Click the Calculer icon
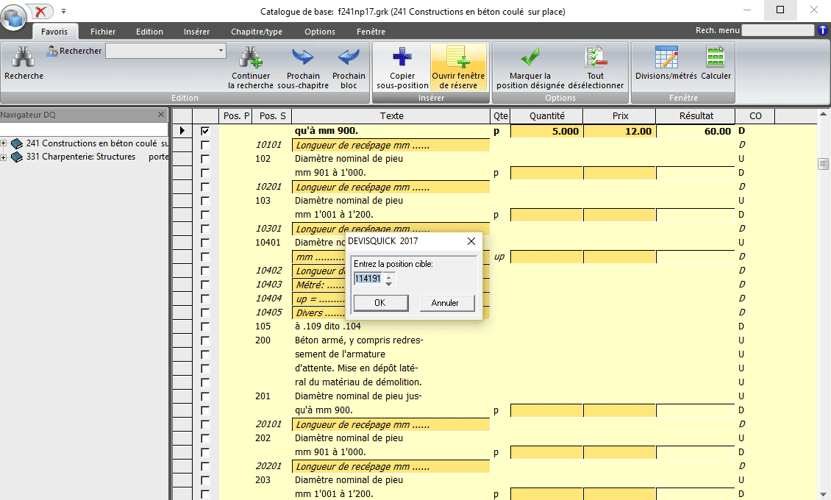This screenshot has width=831, height=500. point(715,57)
